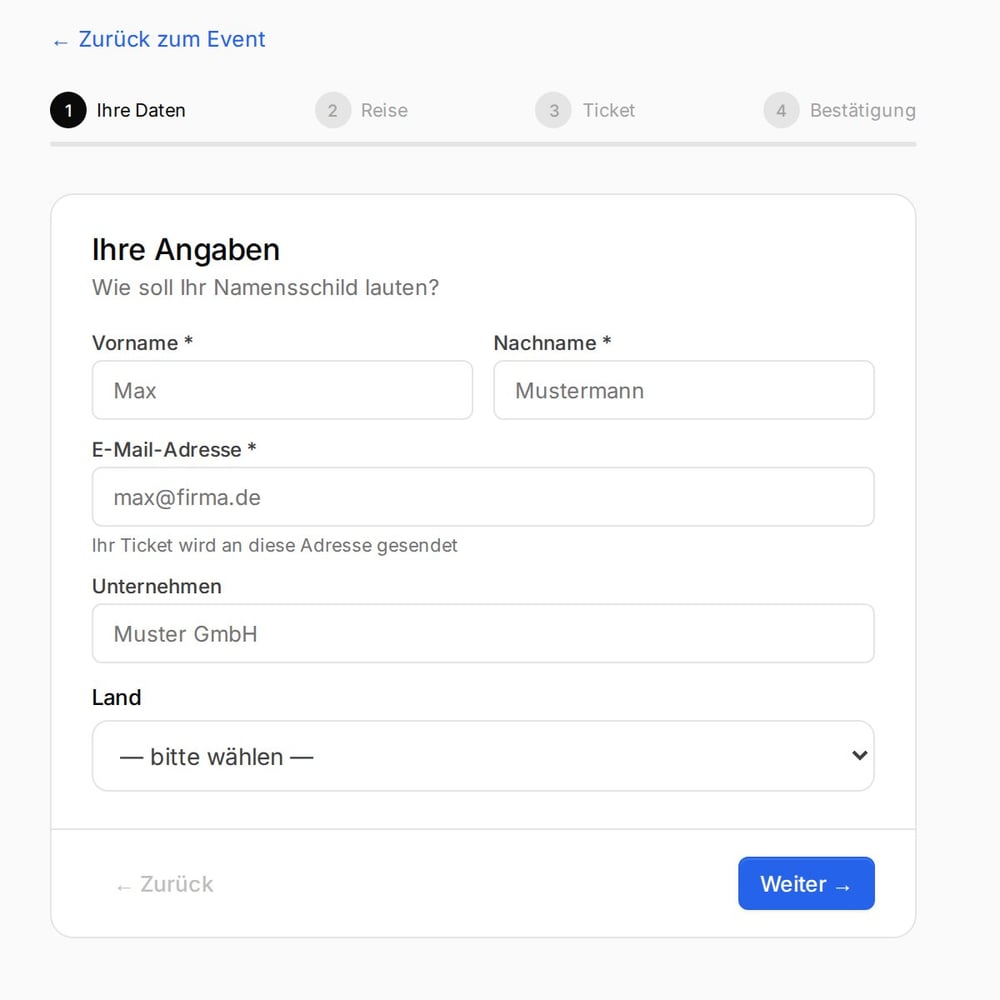The height and width of the screenshot is (1000, 1000).
Task: Click the progress bar under the steps
Action: click(483, 144)
